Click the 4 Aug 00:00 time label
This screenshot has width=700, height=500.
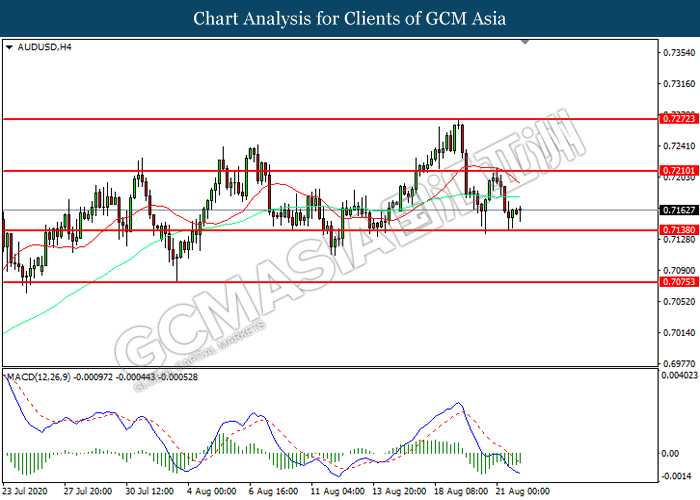pyautogui.click(x=211, y=492)
